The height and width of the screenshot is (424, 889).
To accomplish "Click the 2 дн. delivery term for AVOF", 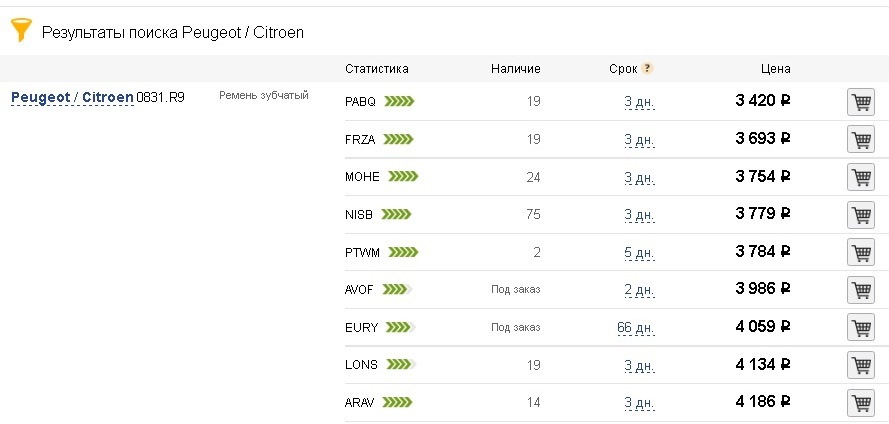I will (x=639, y=290).
